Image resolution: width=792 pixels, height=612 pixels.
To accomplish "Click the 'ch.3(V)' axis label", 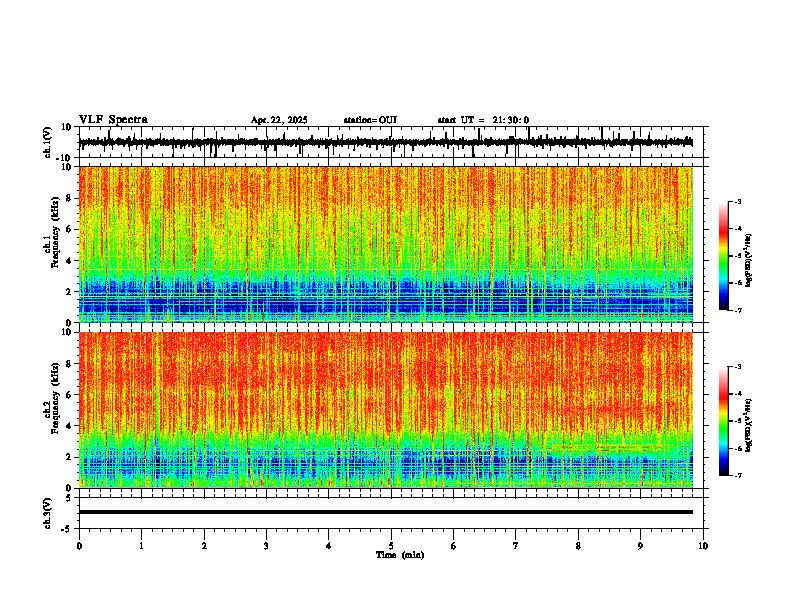I will coord(48,513).
